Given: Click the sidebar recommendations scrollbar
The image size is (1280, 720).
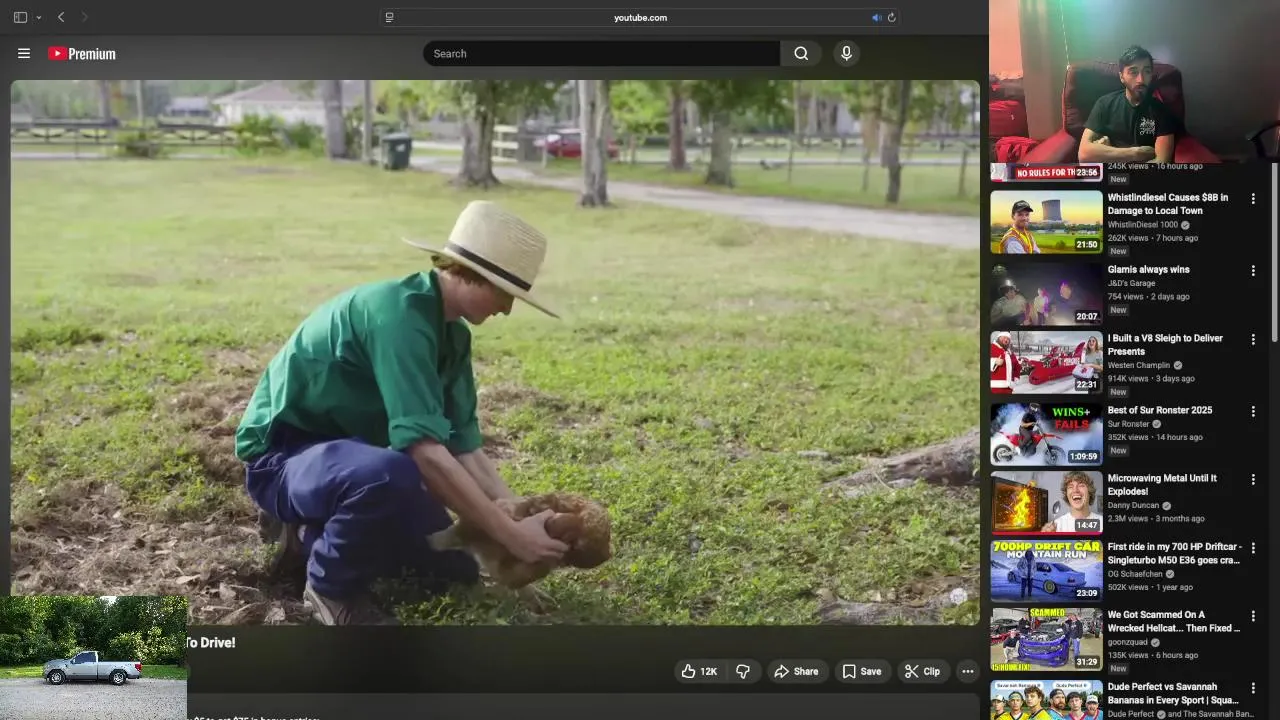Looking at the screenshot, I should 1274,254.
